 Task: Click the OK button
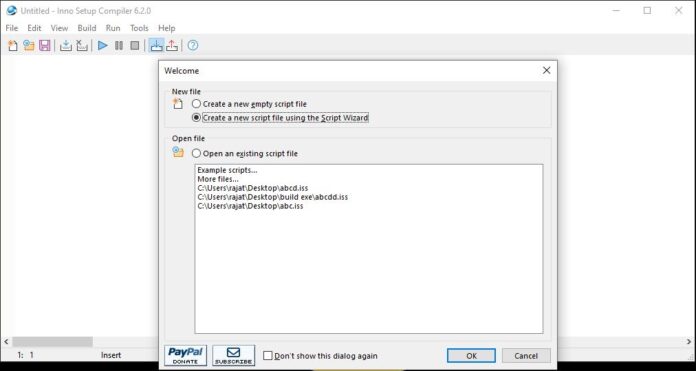pyautogui.click(x=471, y=355)
